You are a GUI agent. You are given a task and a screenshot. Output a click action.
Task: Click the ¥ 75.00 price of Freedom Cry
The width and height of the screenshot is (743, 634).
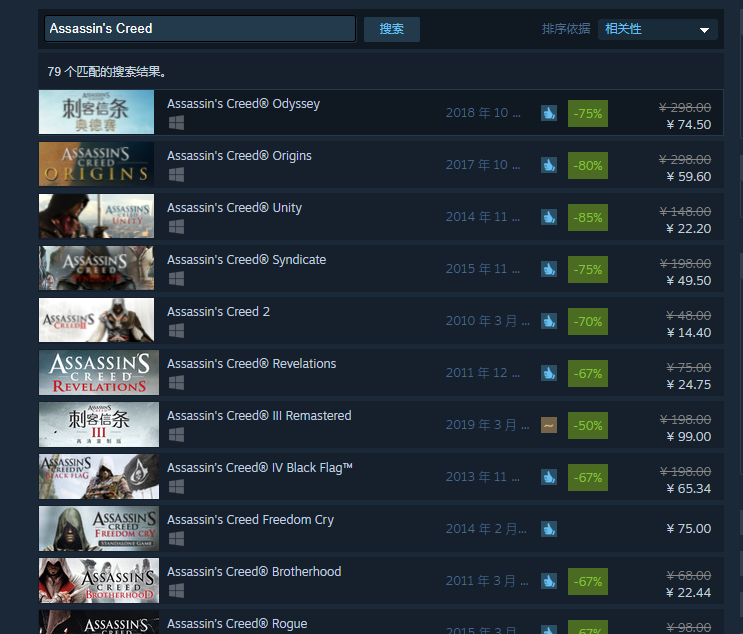688,529
